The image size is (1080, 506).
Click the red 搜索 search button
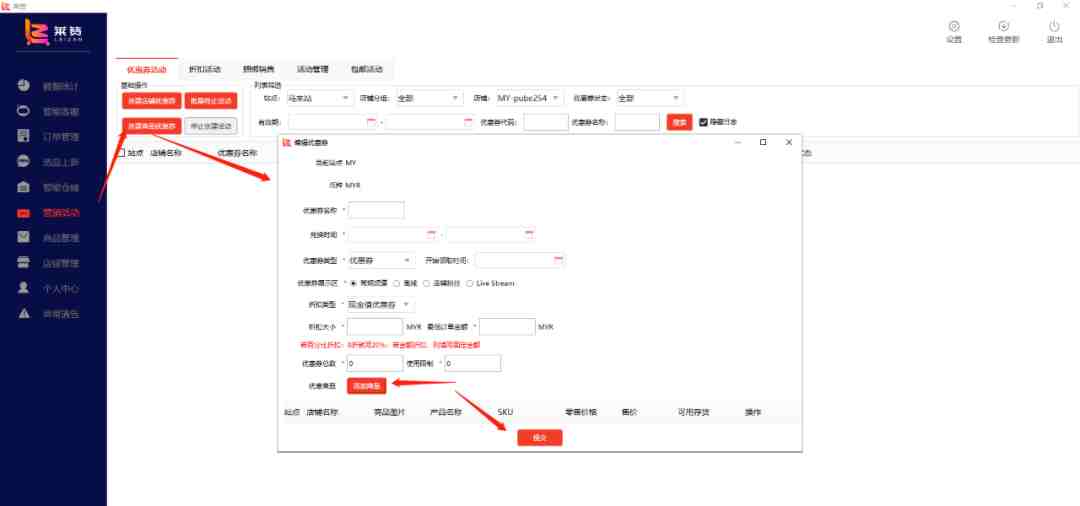[x=679, y=122]
